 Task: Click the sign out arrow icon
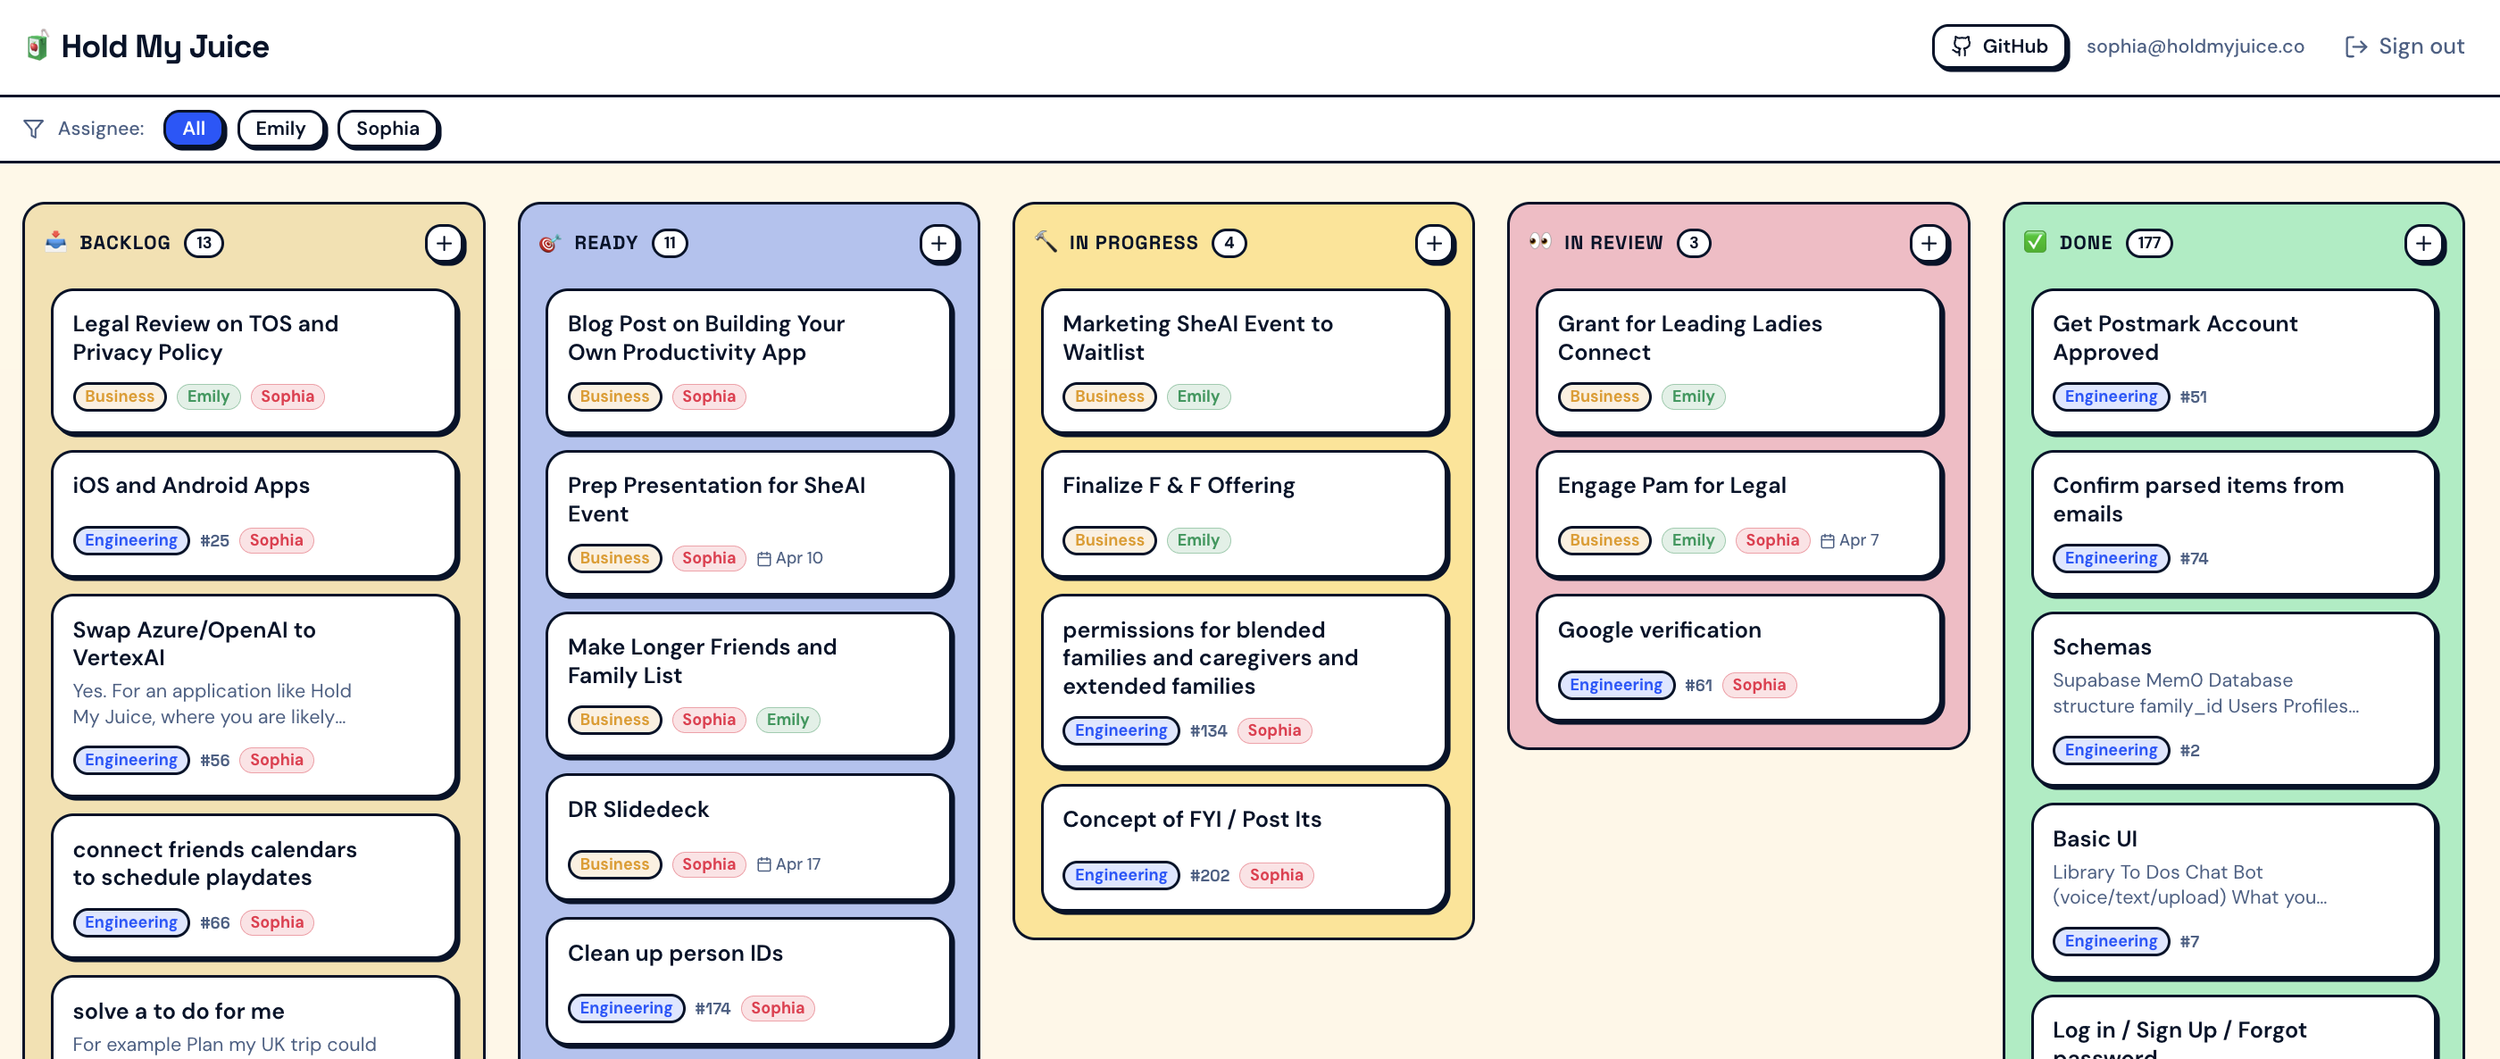point(2356,46)
